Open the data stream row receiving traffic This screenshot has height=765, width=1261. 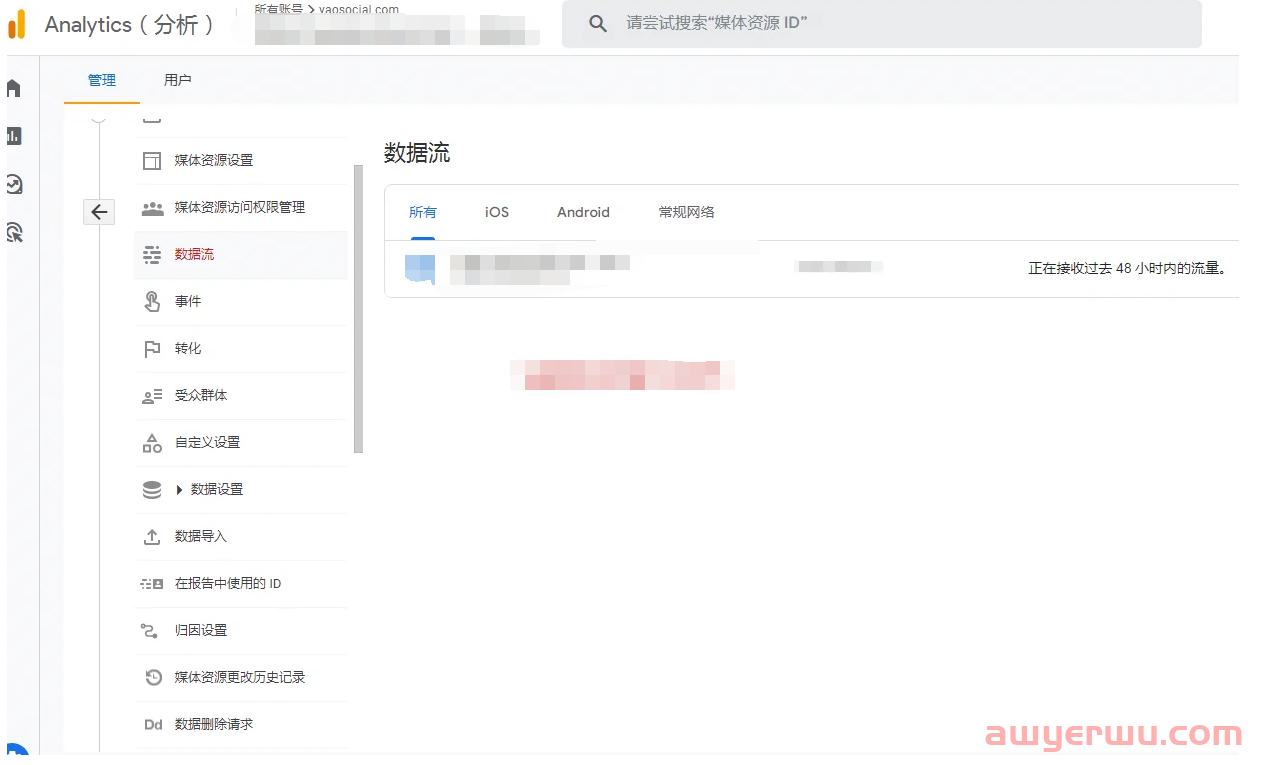(x=811, y=269)
